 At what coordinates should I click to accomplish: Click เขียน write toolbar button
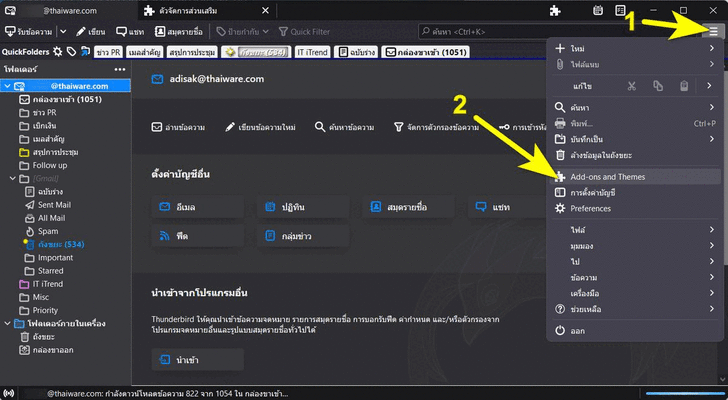(91, 32)
